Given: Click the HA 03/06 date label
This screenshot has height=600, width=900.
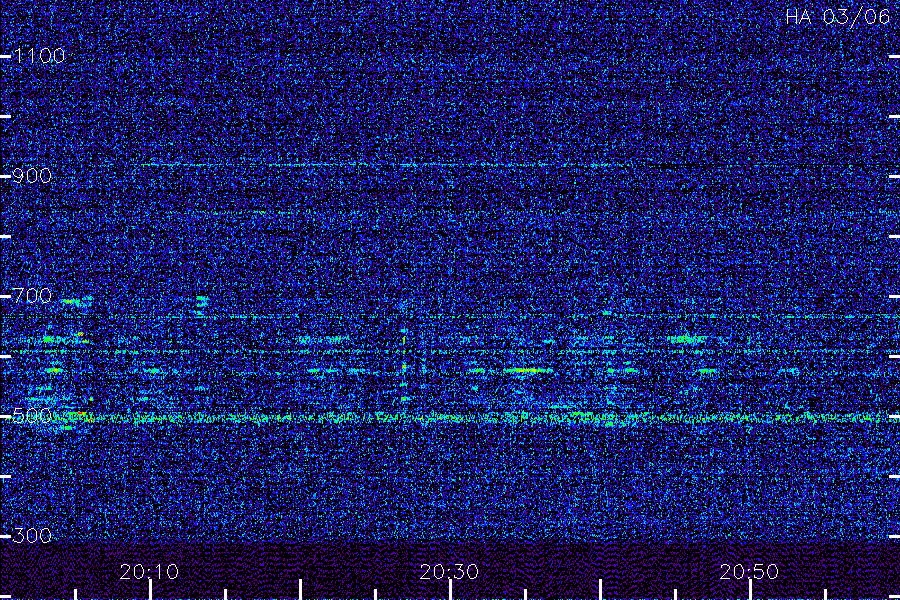Looking at the screenshot, I should coord(837,17).
